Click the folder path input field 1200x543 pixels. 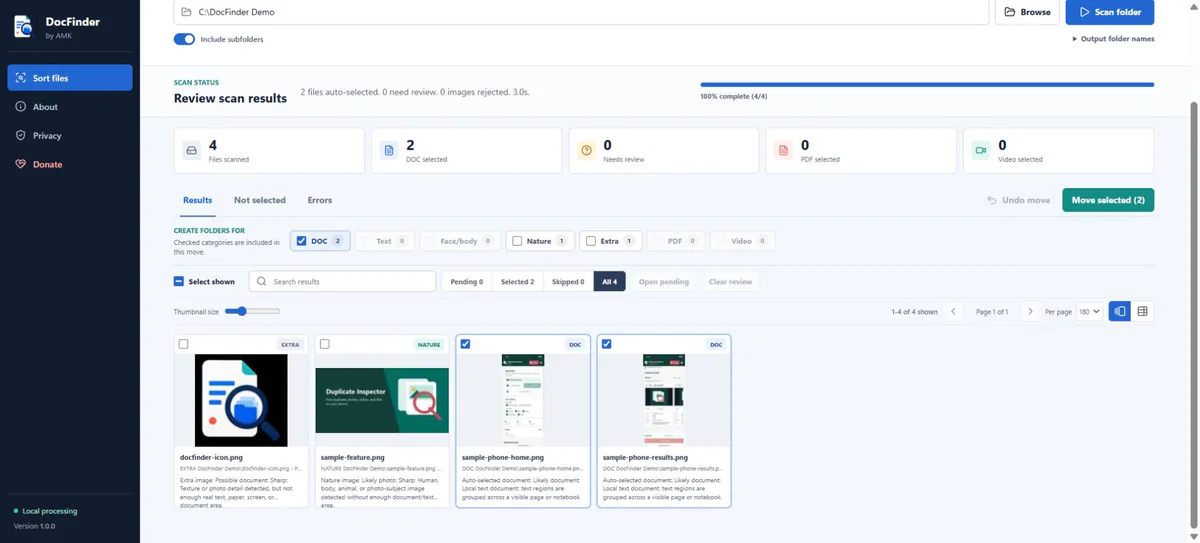click(581, 12)
